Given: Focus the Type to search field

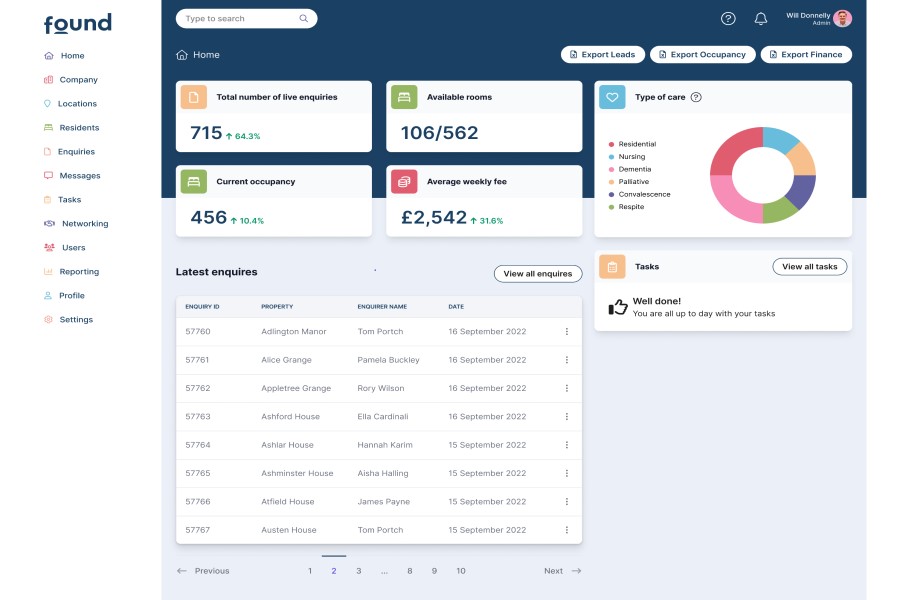Looking at the screenshot, I should click(x=246, y=18).
